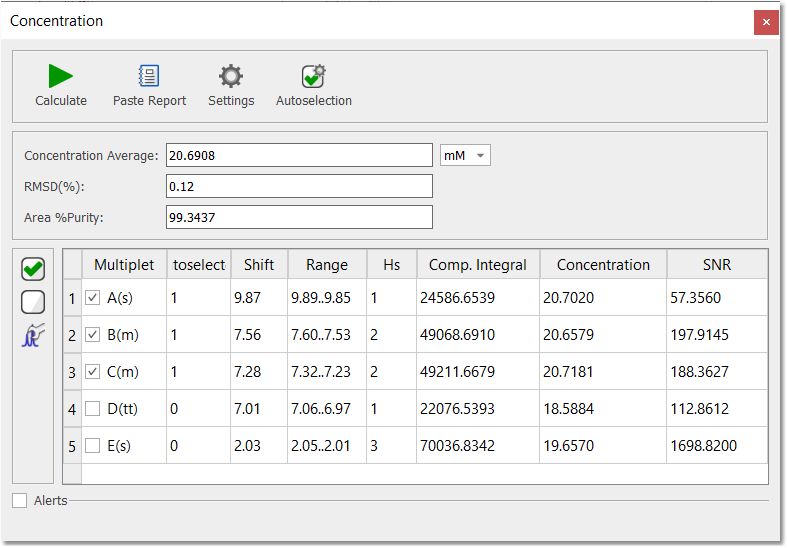The height and width of the screenshot is (548, 787).
Task: Sort by the SNR column header
Action: [x=717, y=264]
